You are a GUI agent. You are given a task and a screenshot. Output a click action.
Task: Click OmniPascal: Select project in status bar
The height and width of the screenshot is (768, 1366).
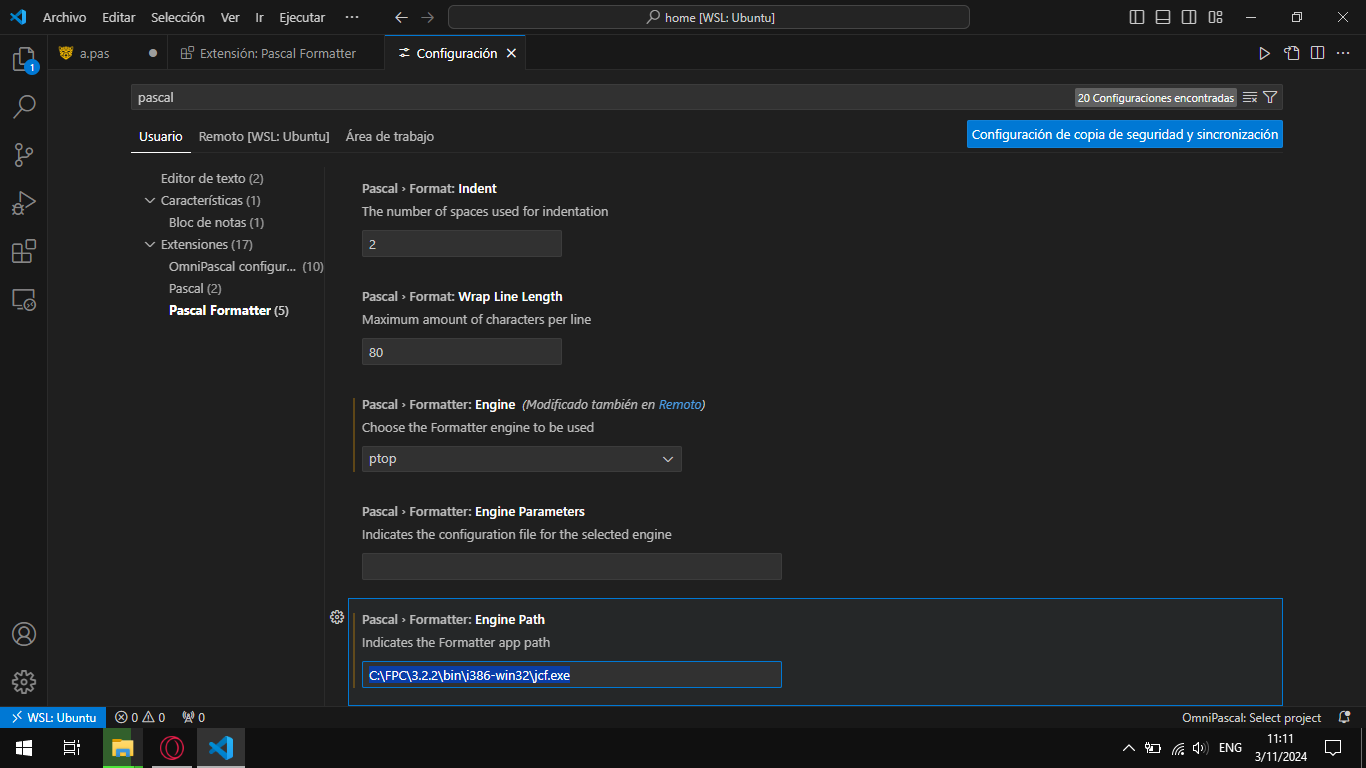click(1252, 717)
